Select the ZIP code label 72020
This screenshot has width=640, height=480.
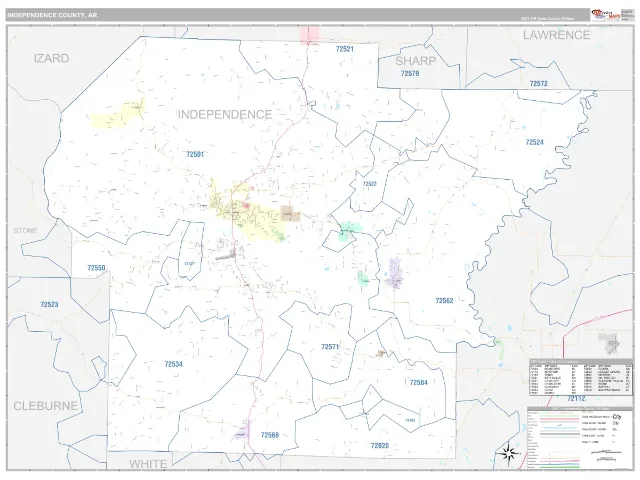(380, 446)
